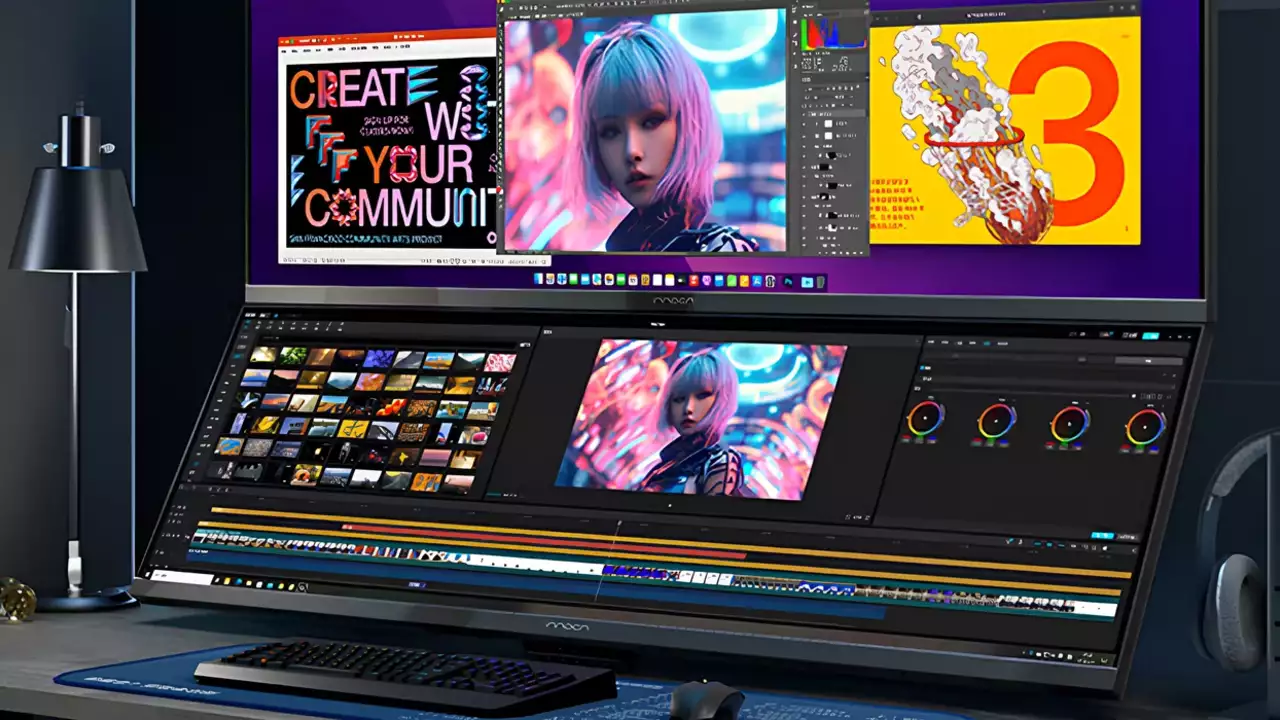Click the first color wheel in the grading panel
Viewport: 1280px width, 720px height.
925,418
